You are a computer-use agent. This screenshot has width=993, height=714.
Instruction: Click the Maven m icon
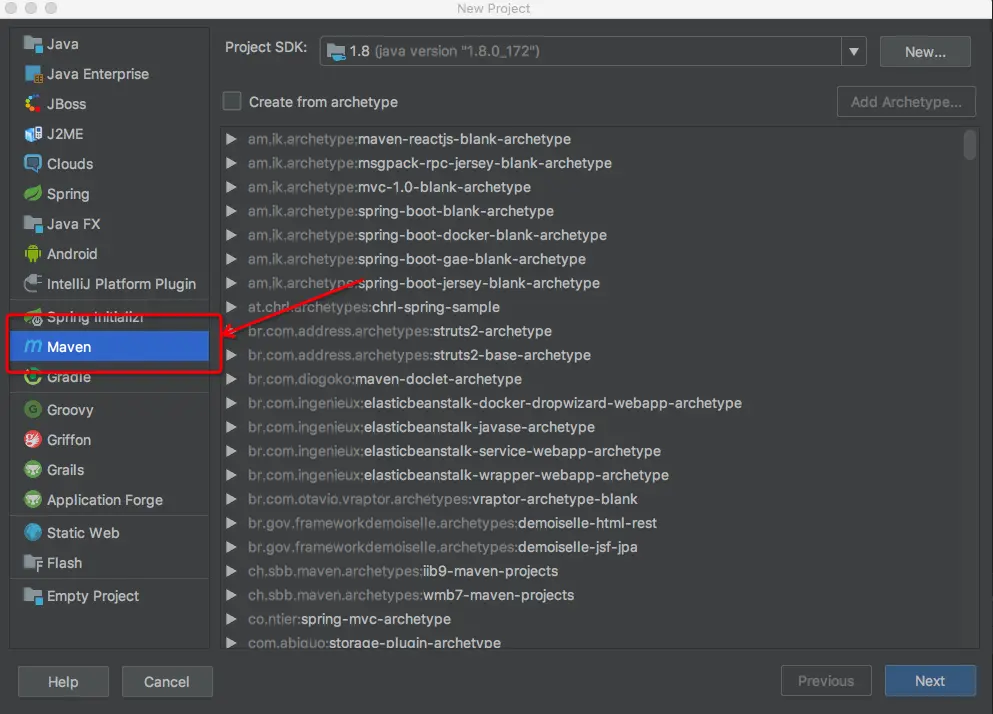click(x=32, y=347)
